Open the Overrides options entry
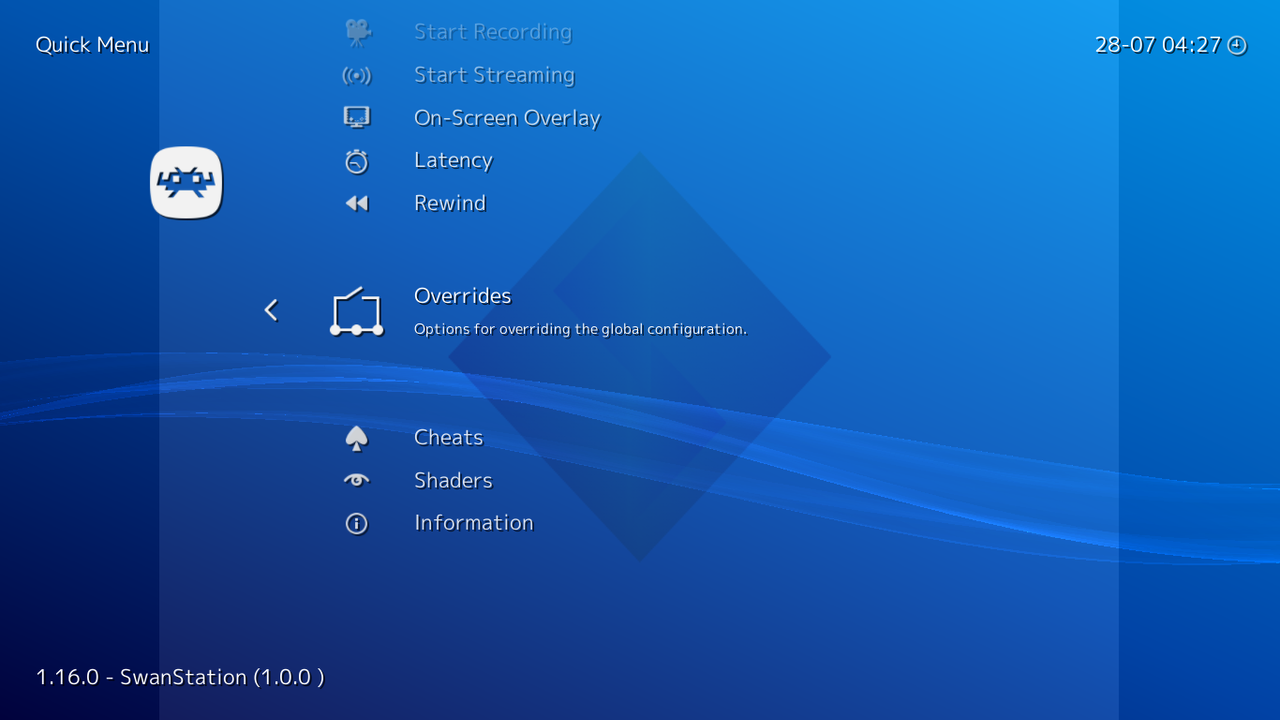Viewport: 1280px width, 720px height. (x=462, y=296)
